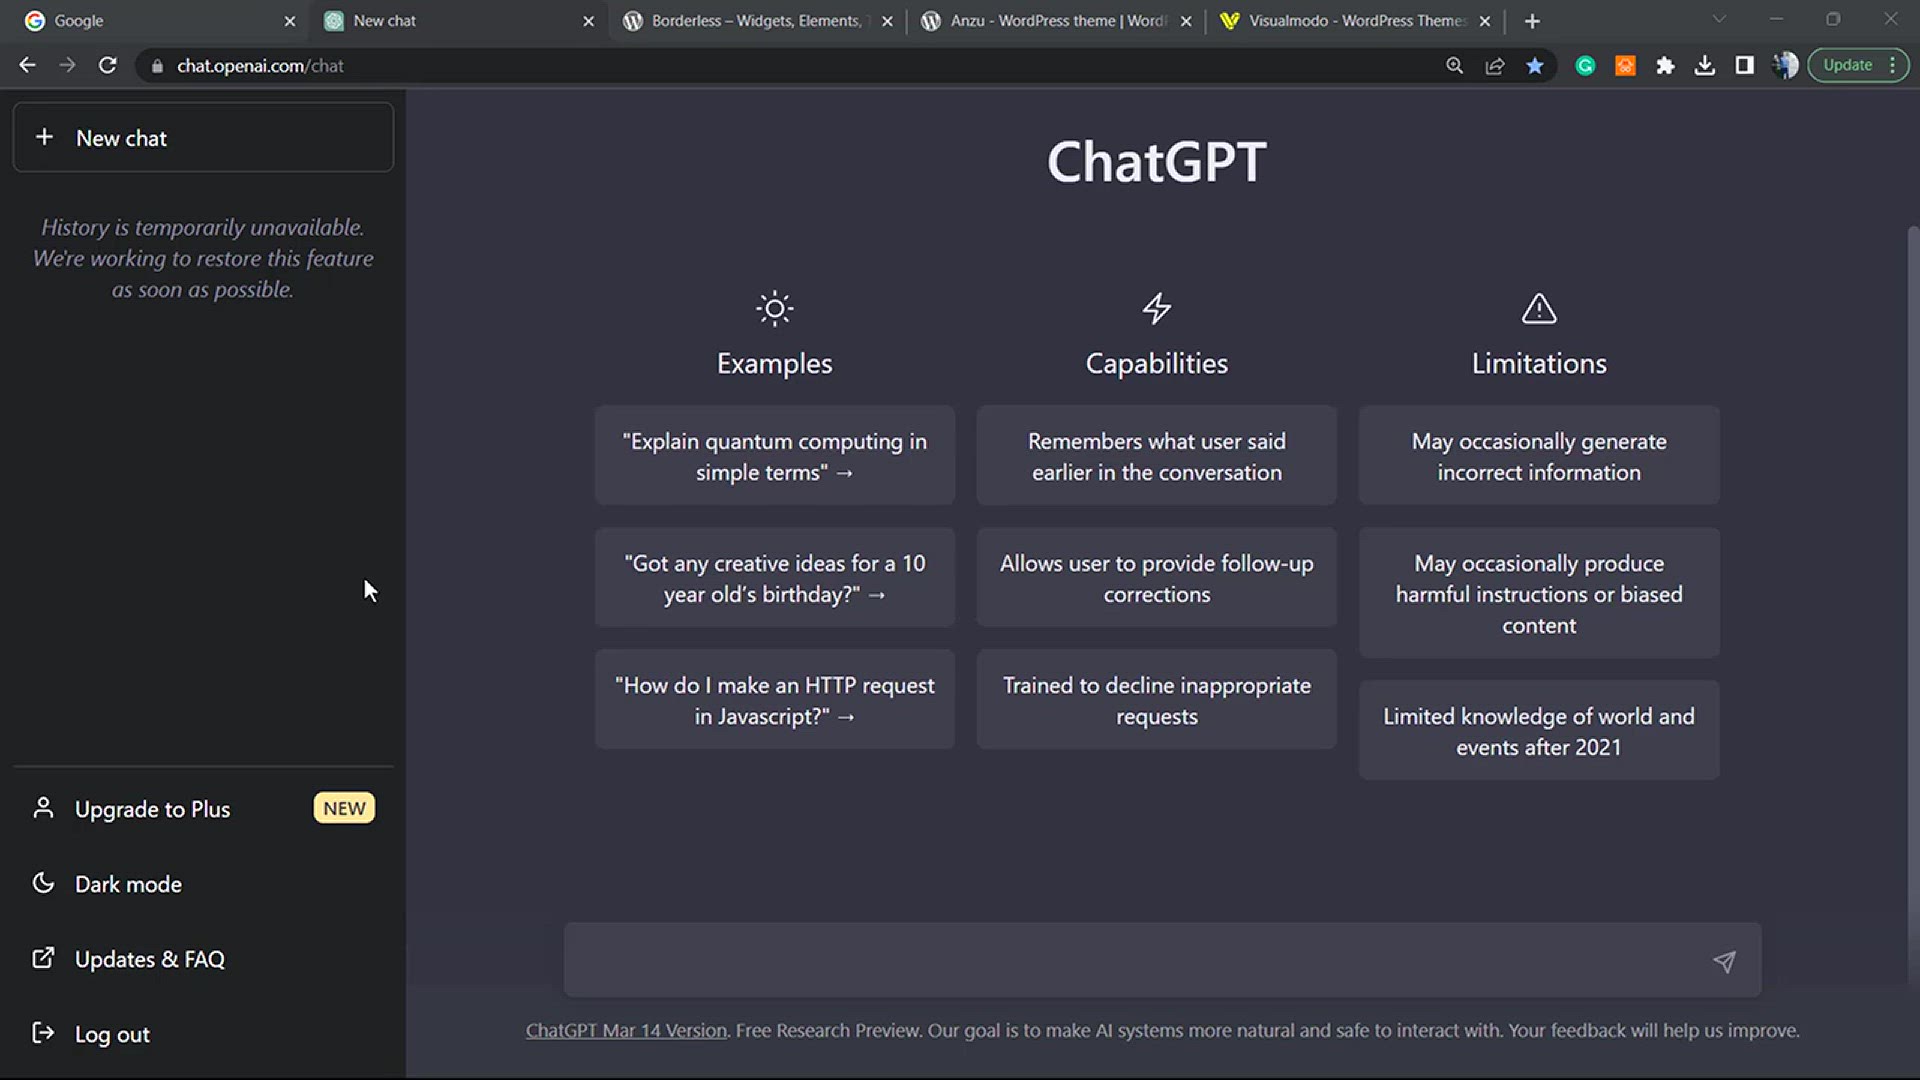Open Updates & FAQ
Viewport: 1920px width, 1080px height.
tap(203, 958)
